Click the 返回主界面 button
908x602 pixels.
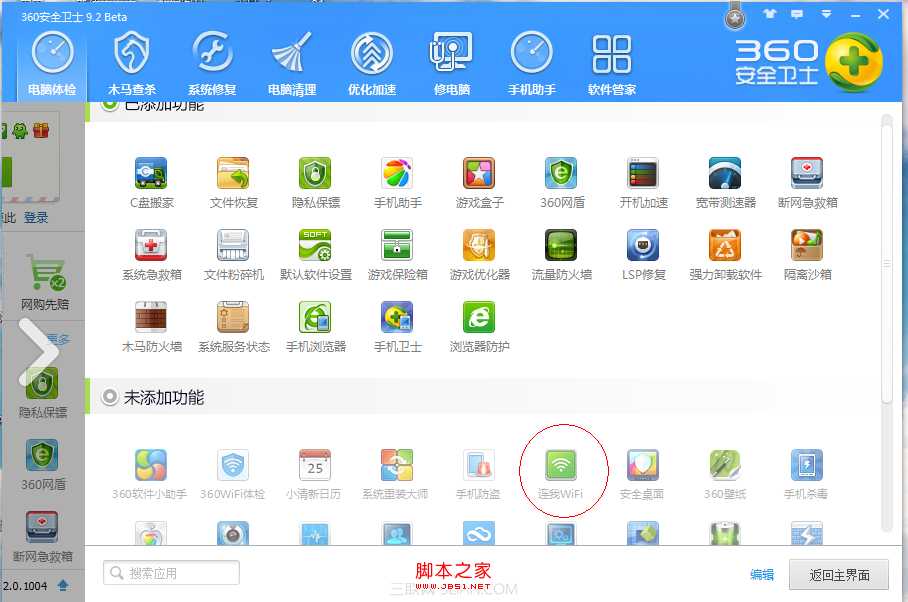pyautogui.click(x=838, y=575)
